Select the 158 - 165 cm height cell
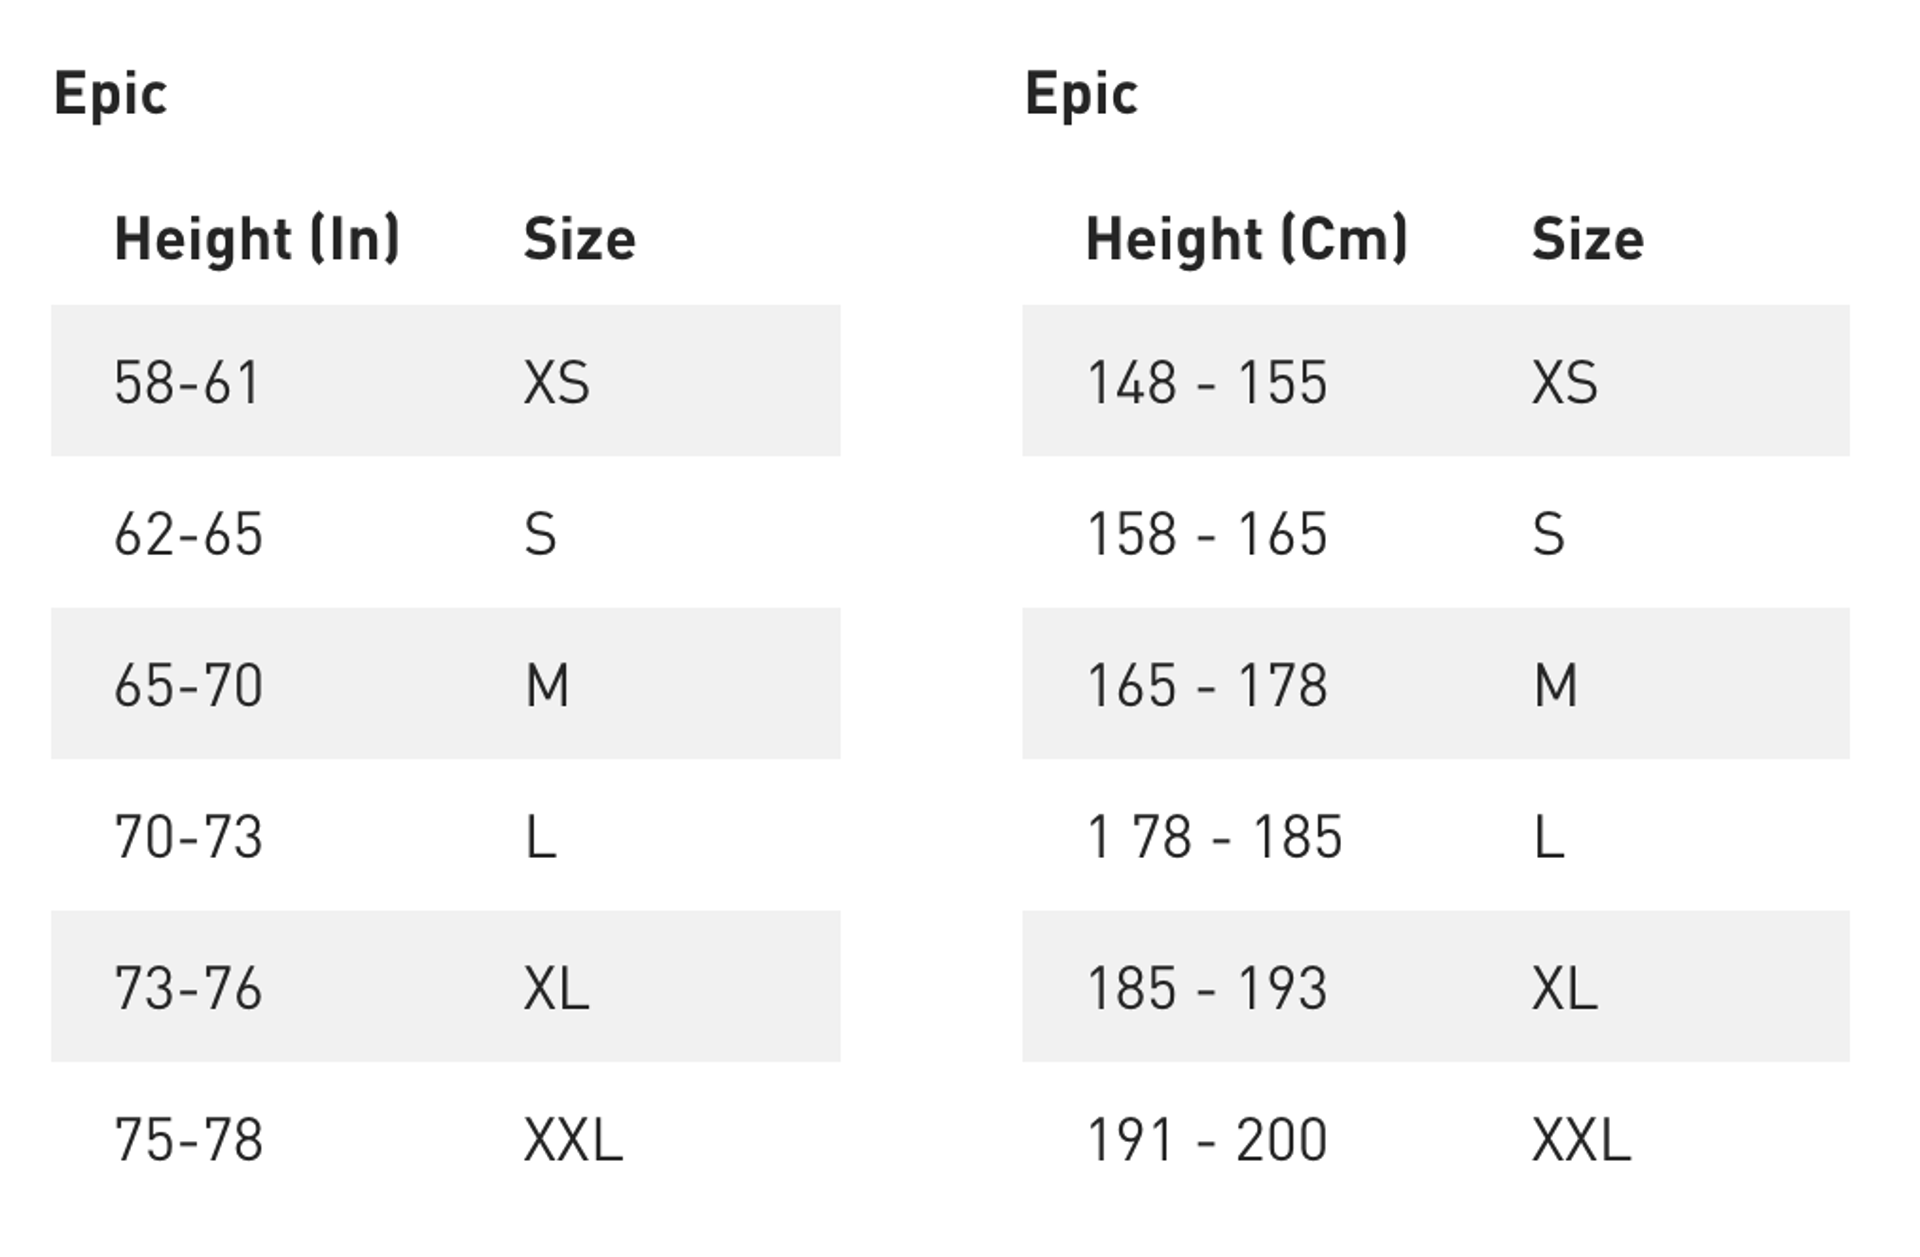The width and height of the screenshot is (1920, 1257). pyautogui.click(x=1207, y=533)
